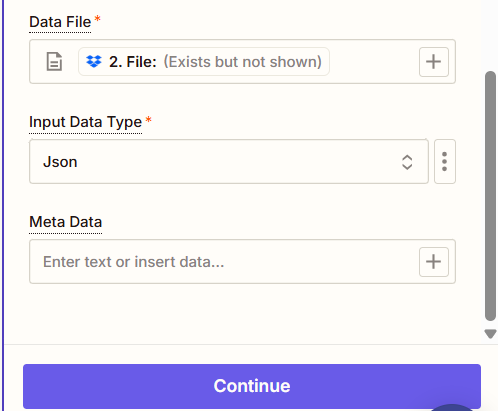Click the document icon in Data File field
Viewport: 498px width, 411px height.
(54, 62)
